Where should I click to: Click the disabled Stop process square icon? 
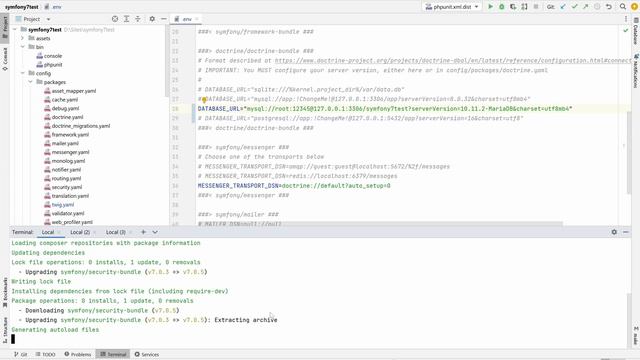point(536,7)
